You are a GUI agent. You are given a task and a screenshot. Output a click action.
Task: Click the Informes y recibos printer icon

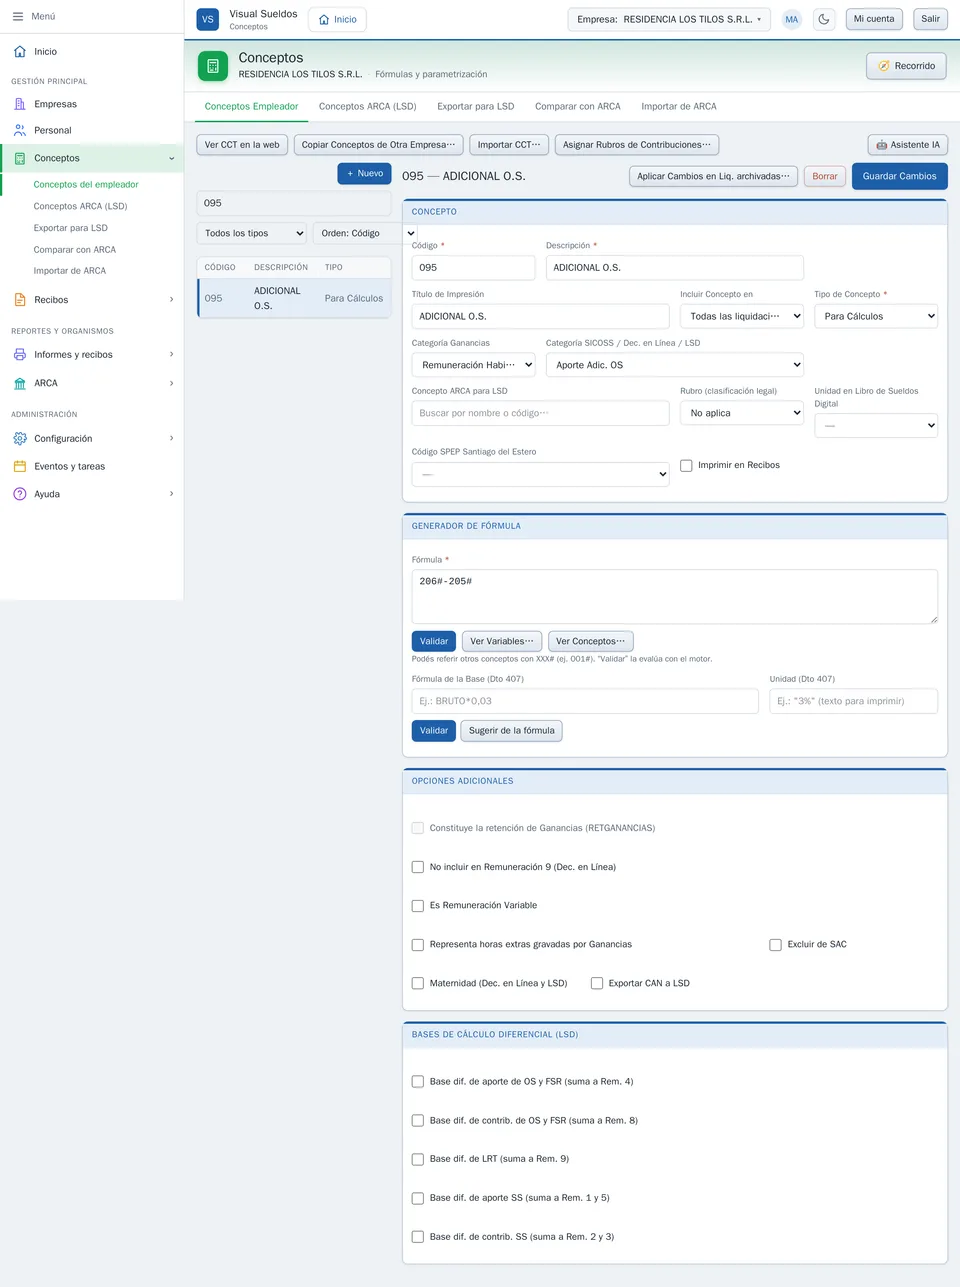(x=20, y=354)
